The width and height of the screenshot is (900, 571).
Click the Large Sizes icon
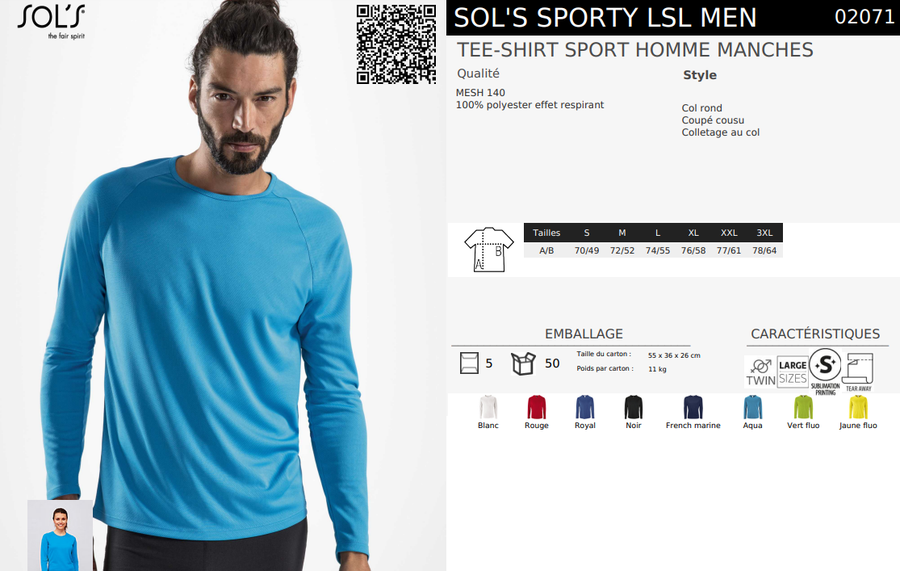(x=793, y=371)
